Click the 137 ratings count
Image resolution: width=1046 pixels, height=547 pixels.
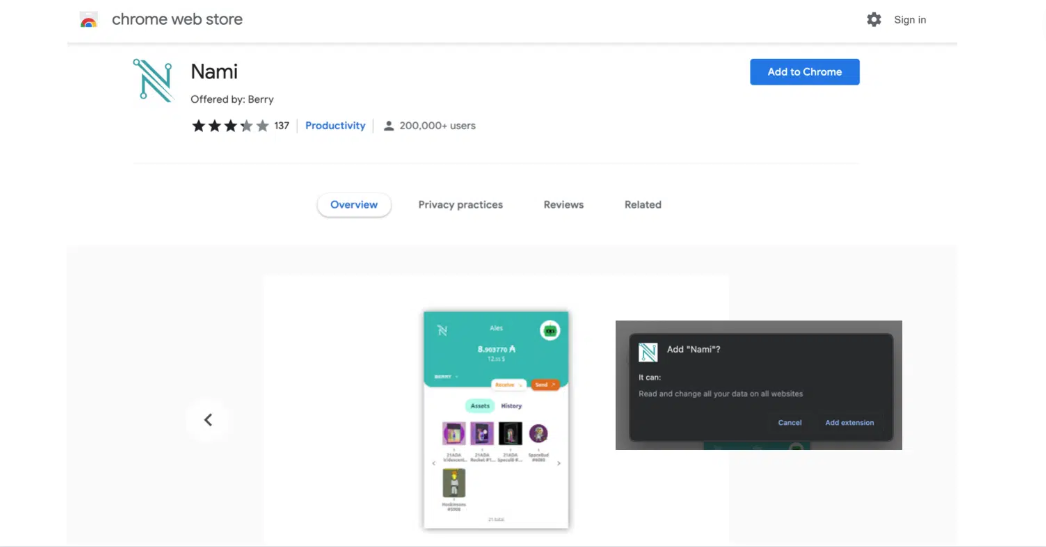click(x=282, y=125)
